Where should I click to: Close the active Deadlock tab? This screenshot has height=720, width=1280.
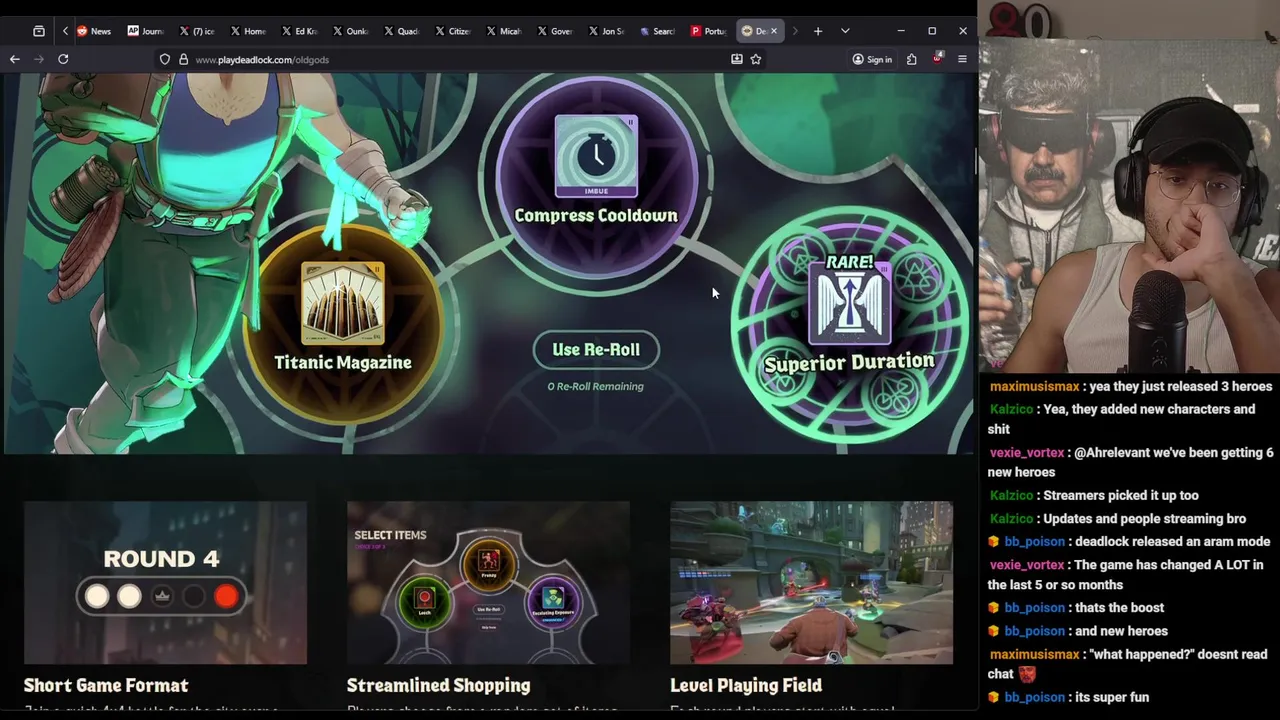pos(773,31)
